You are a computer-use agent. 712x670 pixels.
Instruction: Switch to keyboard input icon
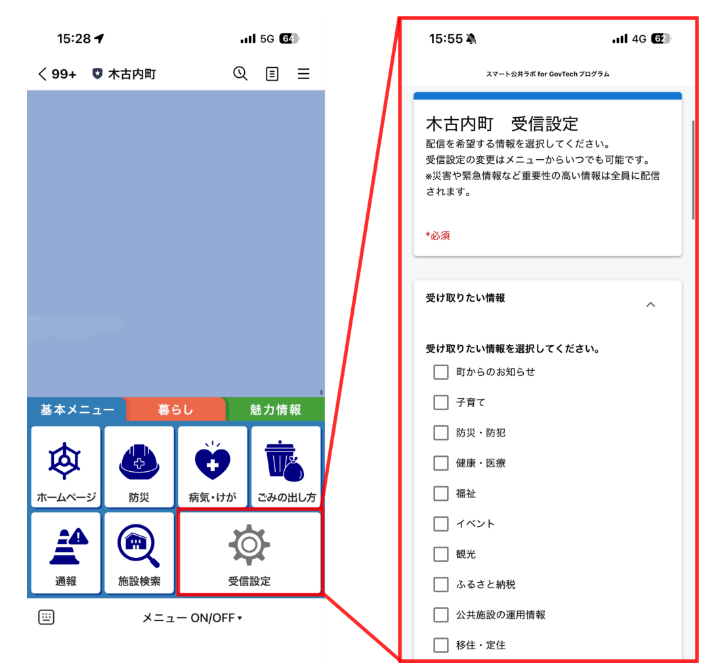46,617
